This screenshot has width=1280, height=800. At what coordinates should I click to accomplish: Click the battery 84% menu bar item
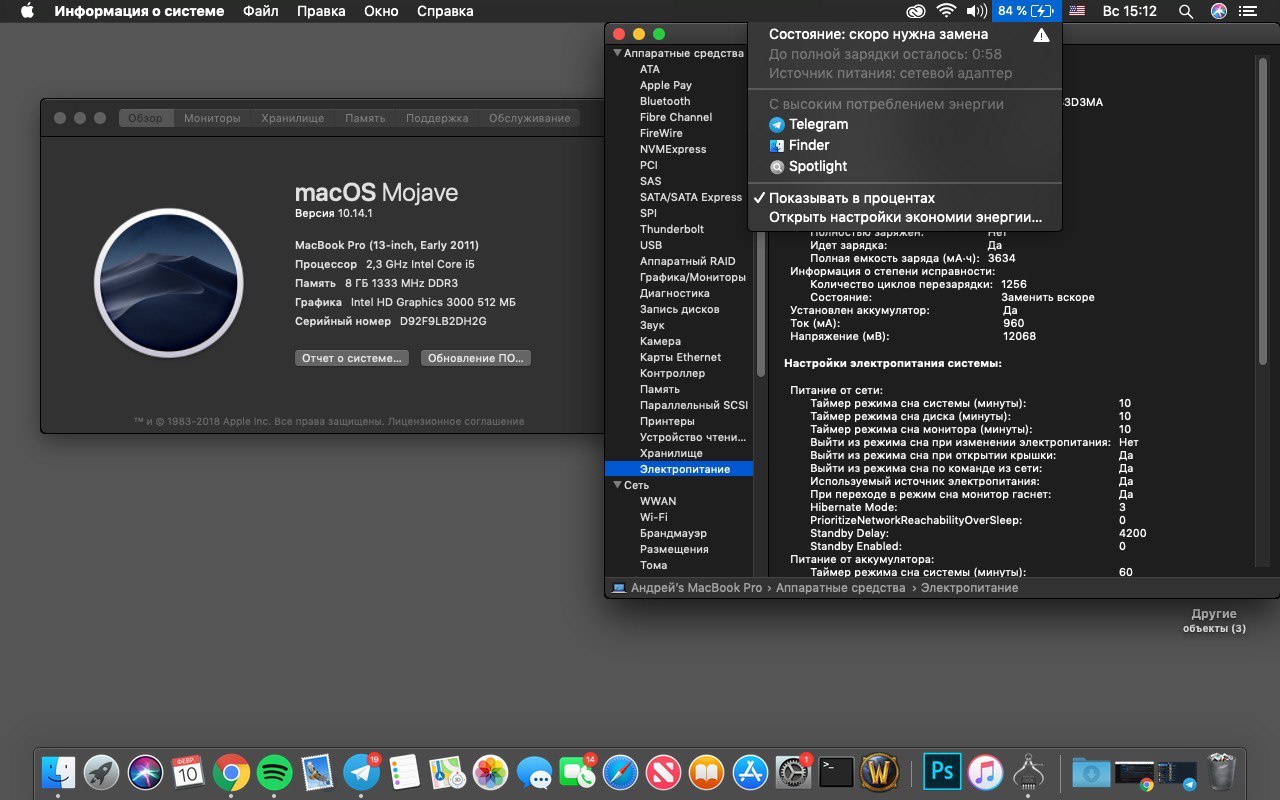tap(1026, 11)
